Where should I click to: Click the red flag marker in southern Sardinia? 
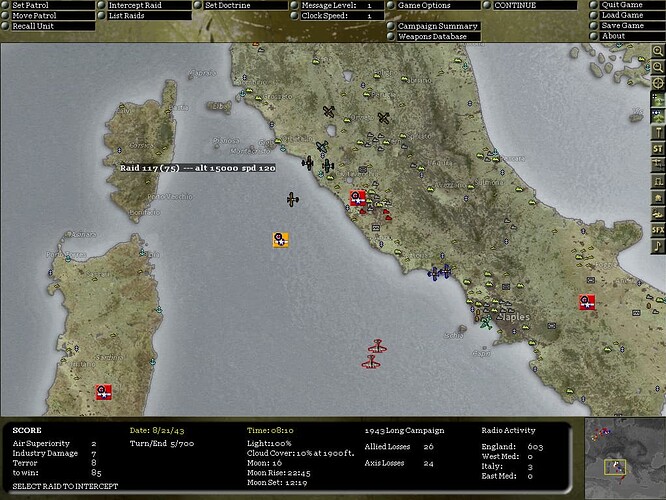coord(102,392)
